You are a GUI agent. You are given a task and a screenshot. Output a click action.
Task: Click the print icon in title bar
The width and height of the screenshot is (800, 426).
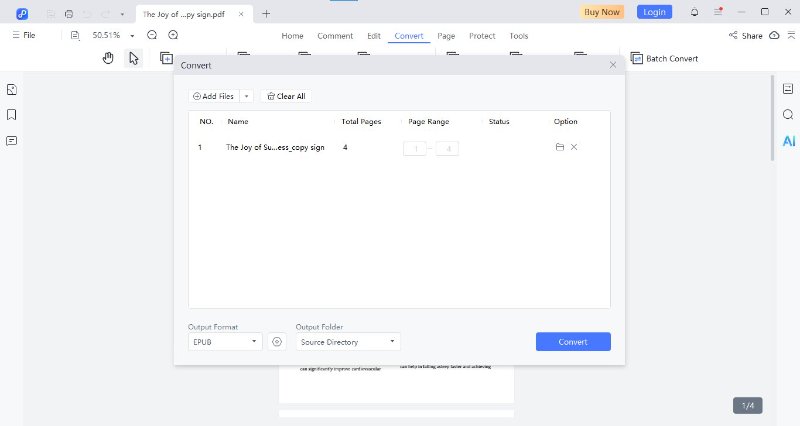(x=69, y=14)
